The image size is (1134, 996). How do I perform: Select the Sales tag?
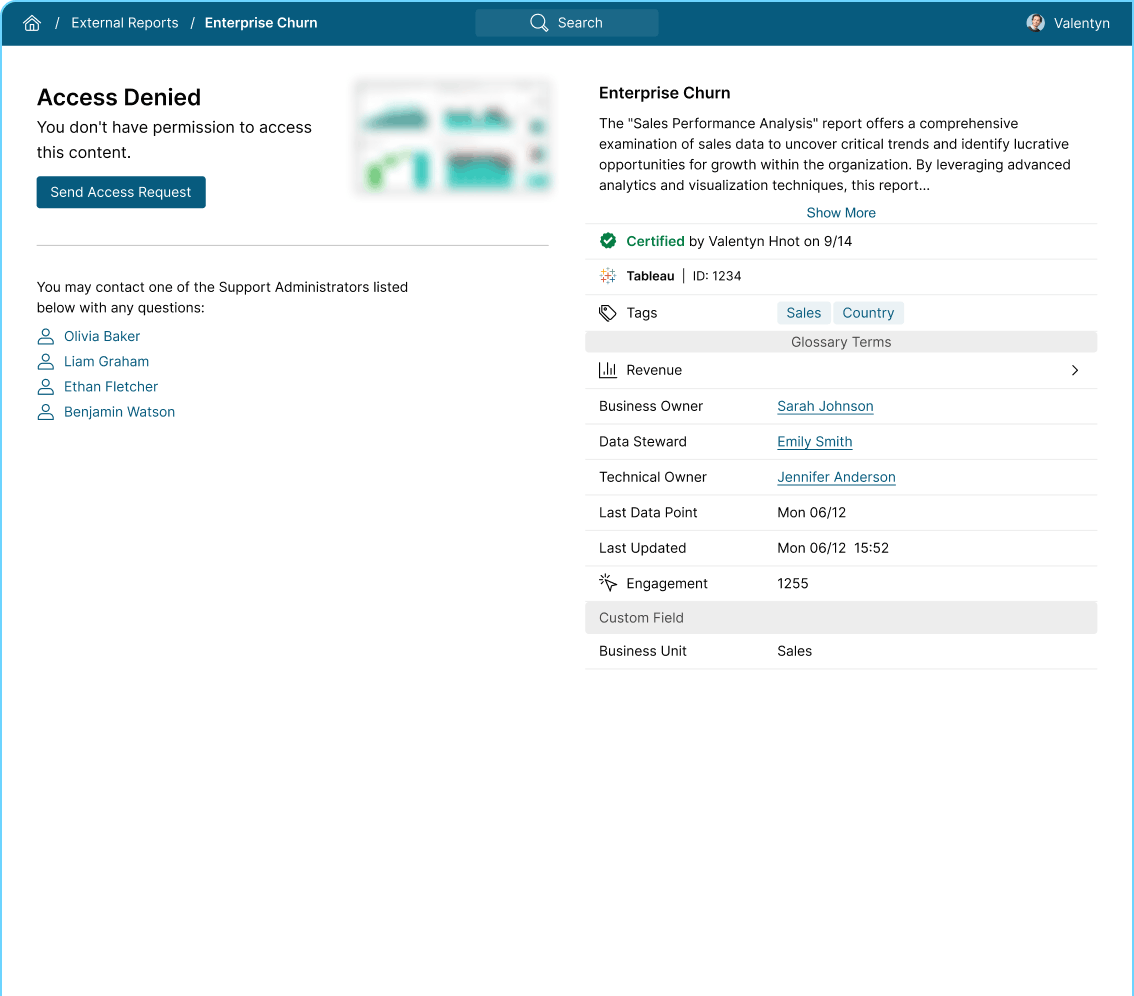(803, 312)
